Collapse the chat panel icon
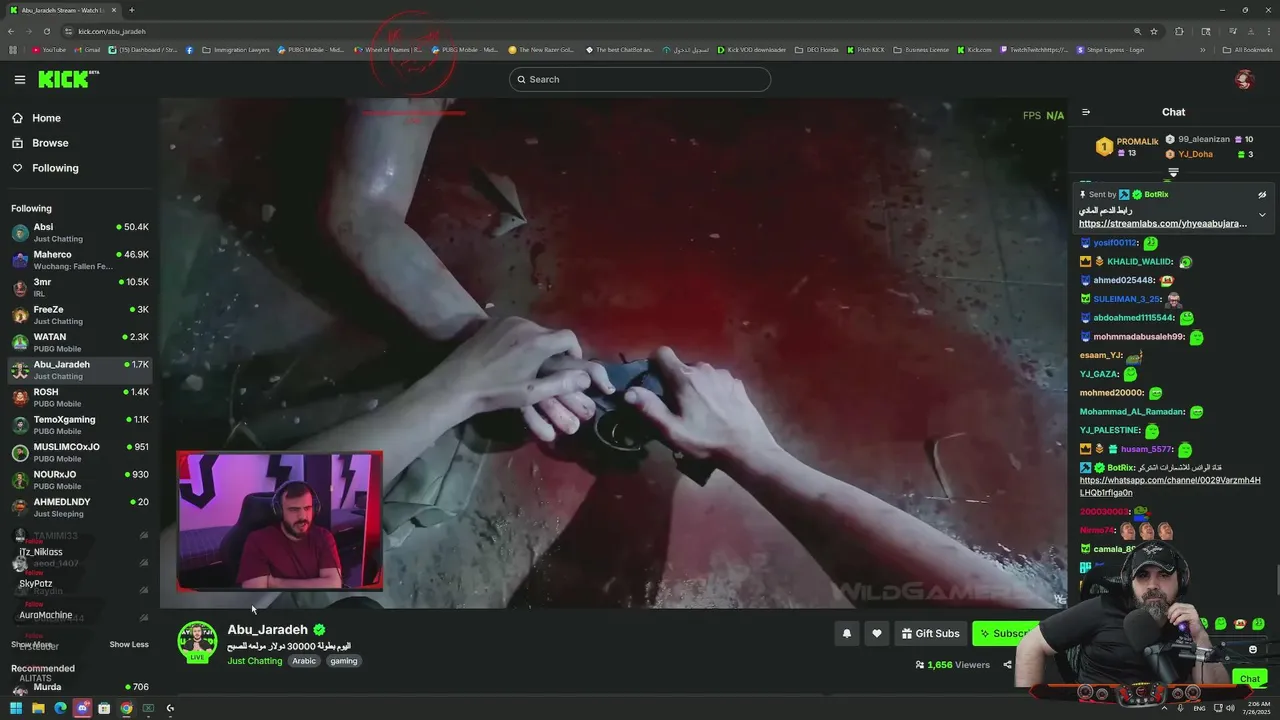The height and width of the screenshot is (720, 1280). 1086,112
